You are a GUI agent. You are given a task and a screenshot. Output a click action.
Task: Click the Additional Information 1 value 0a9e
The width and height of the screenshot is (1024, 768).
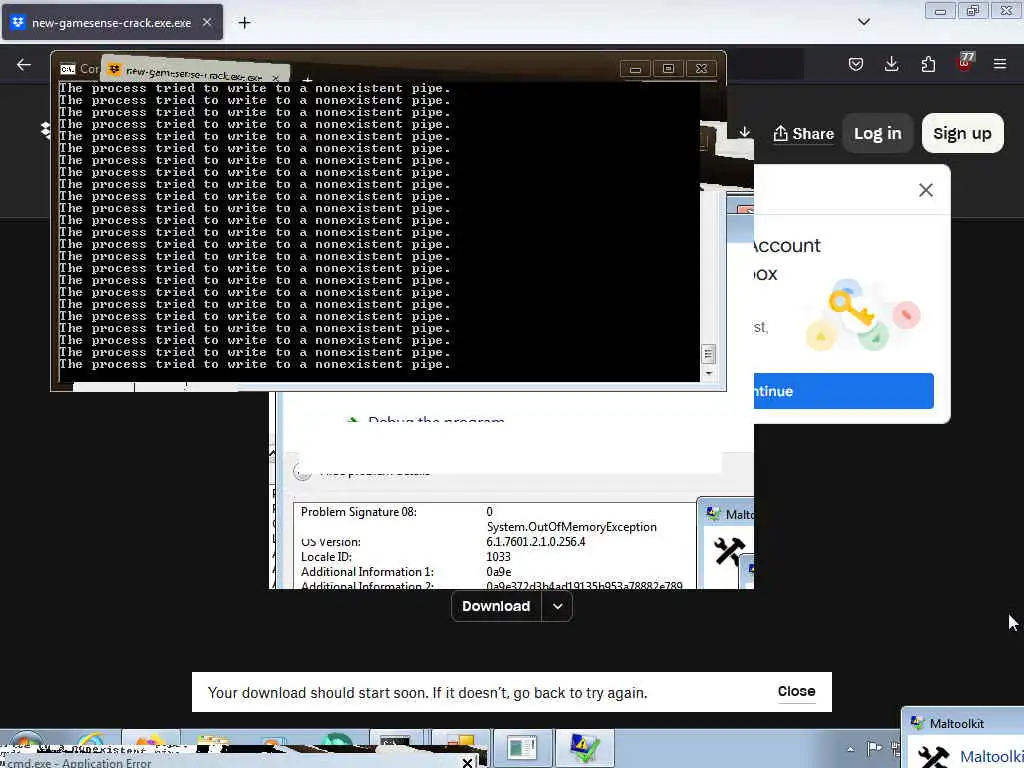[x=499, y=572]
